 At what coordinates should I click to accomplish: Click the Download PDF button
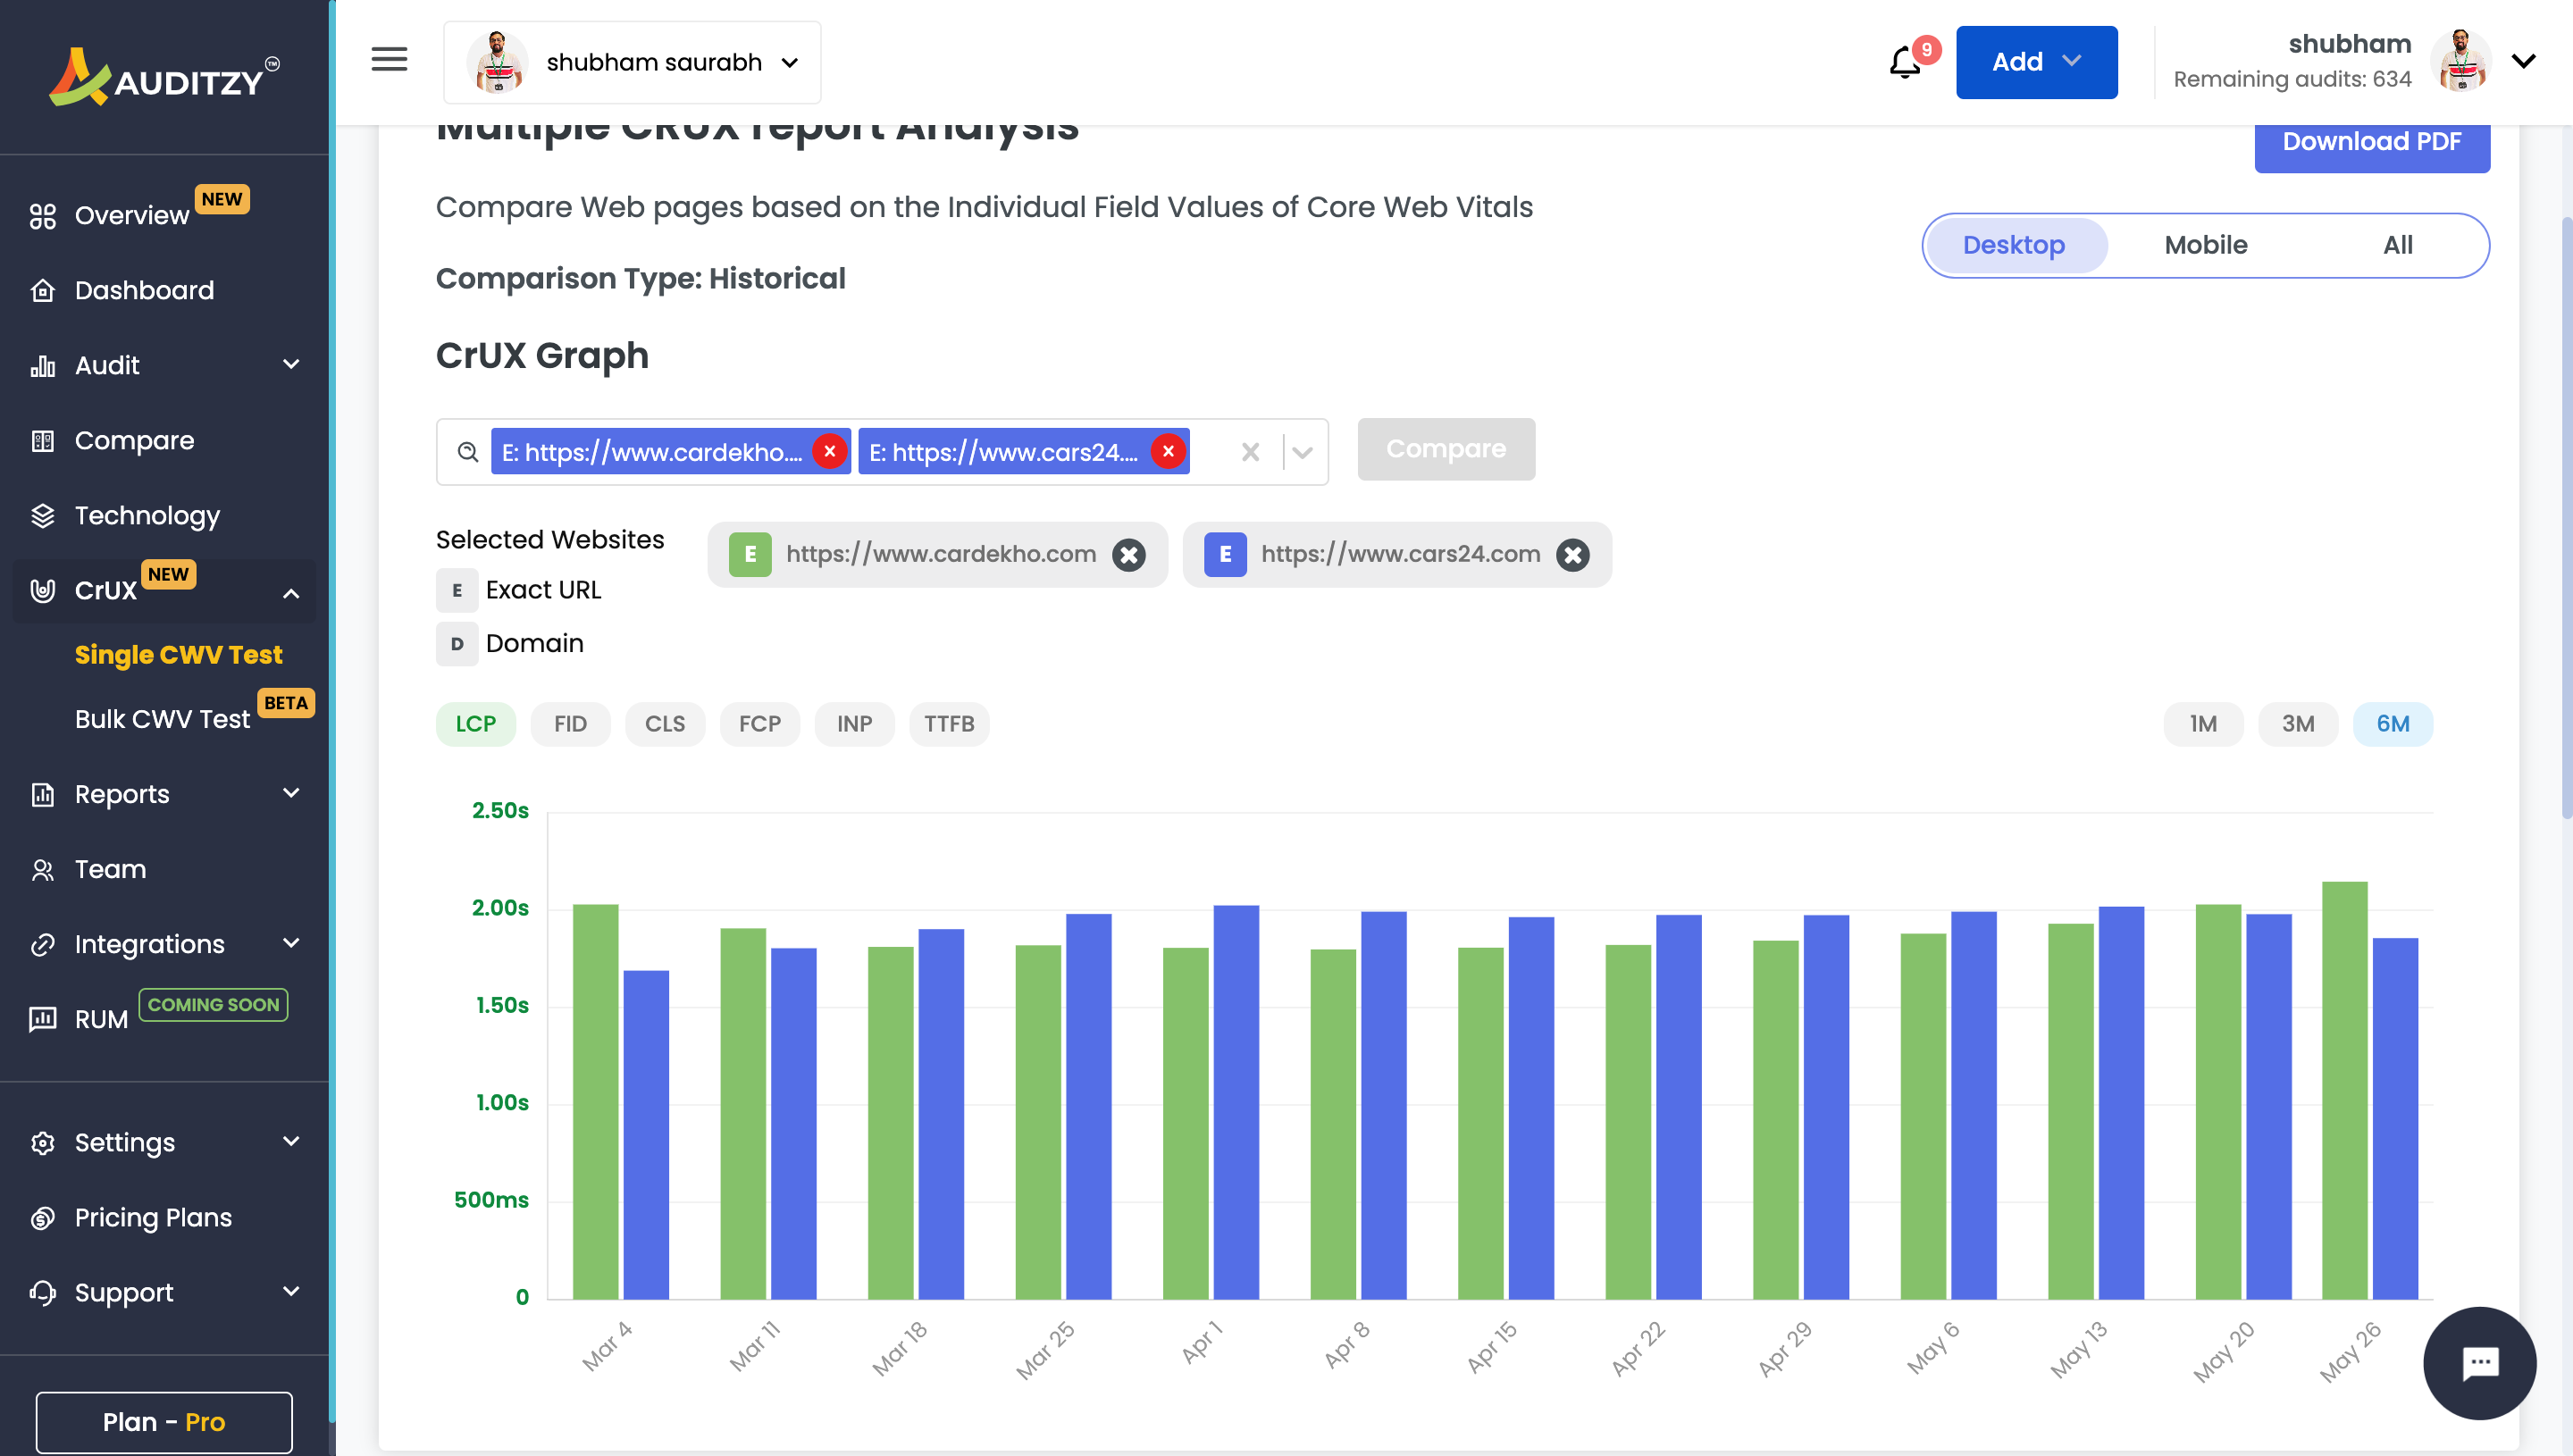[x=2373, y=141]
